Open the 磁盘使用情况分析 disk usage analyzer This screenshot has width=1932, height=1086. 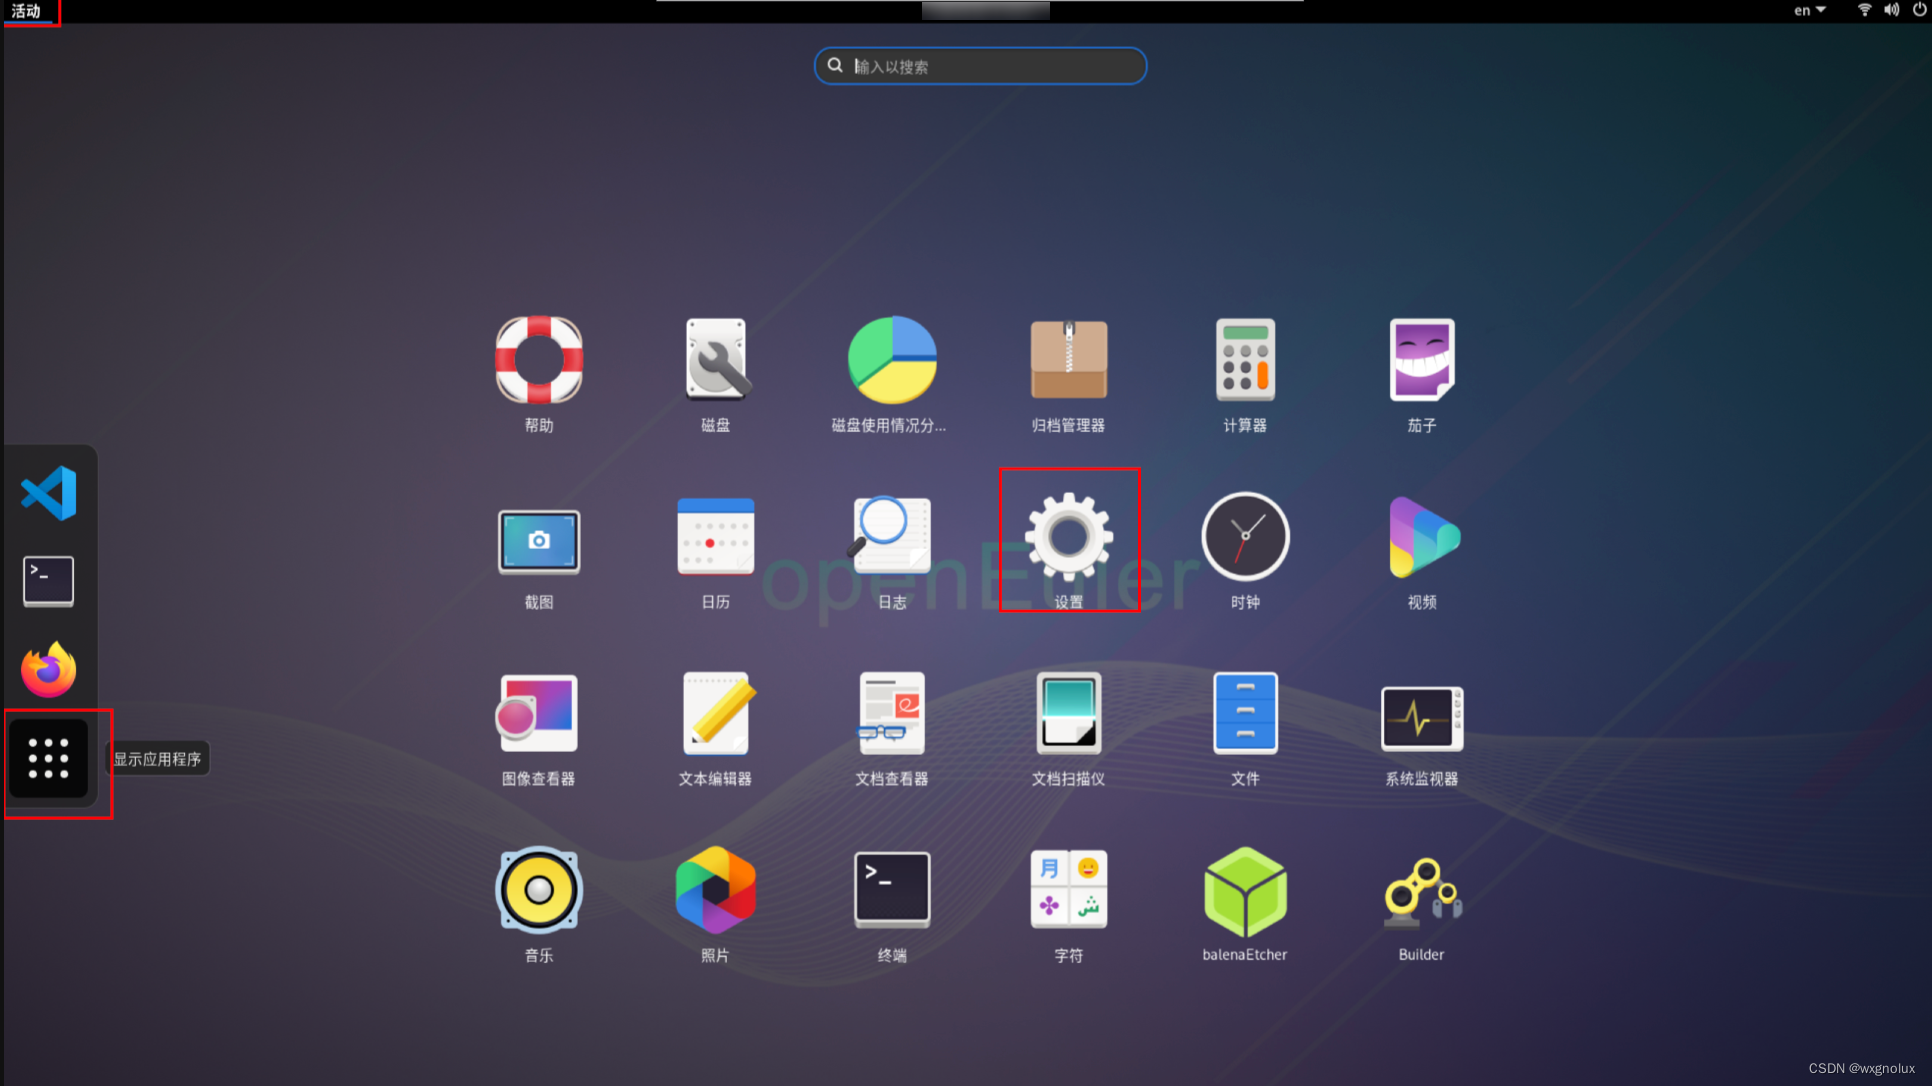892,360
